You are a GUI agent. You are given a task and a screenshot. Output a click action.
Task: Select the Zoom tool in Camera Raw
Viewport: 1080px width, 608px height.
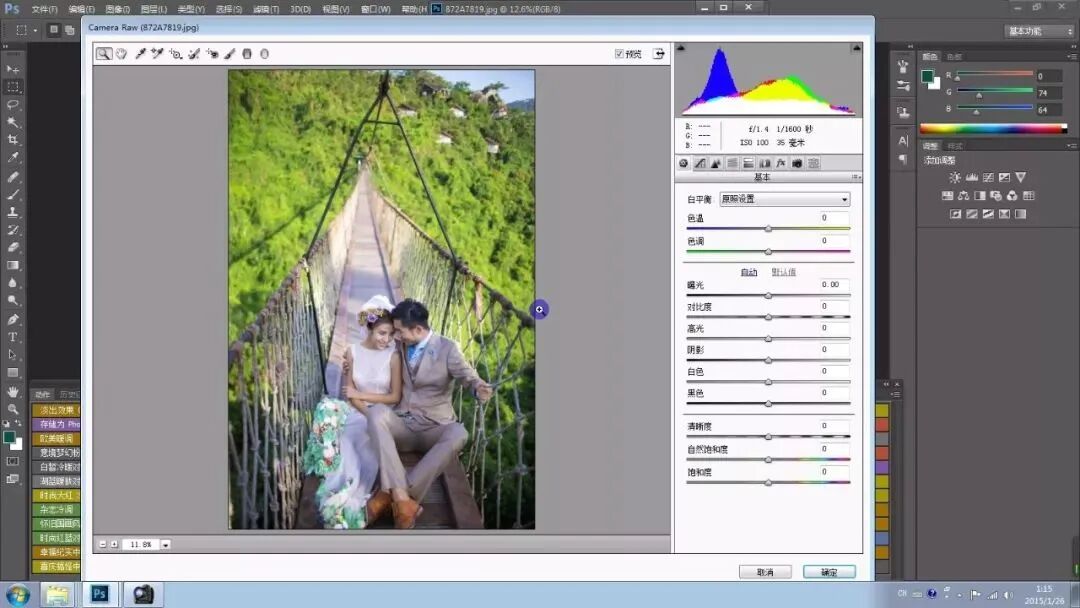[104, 54]
